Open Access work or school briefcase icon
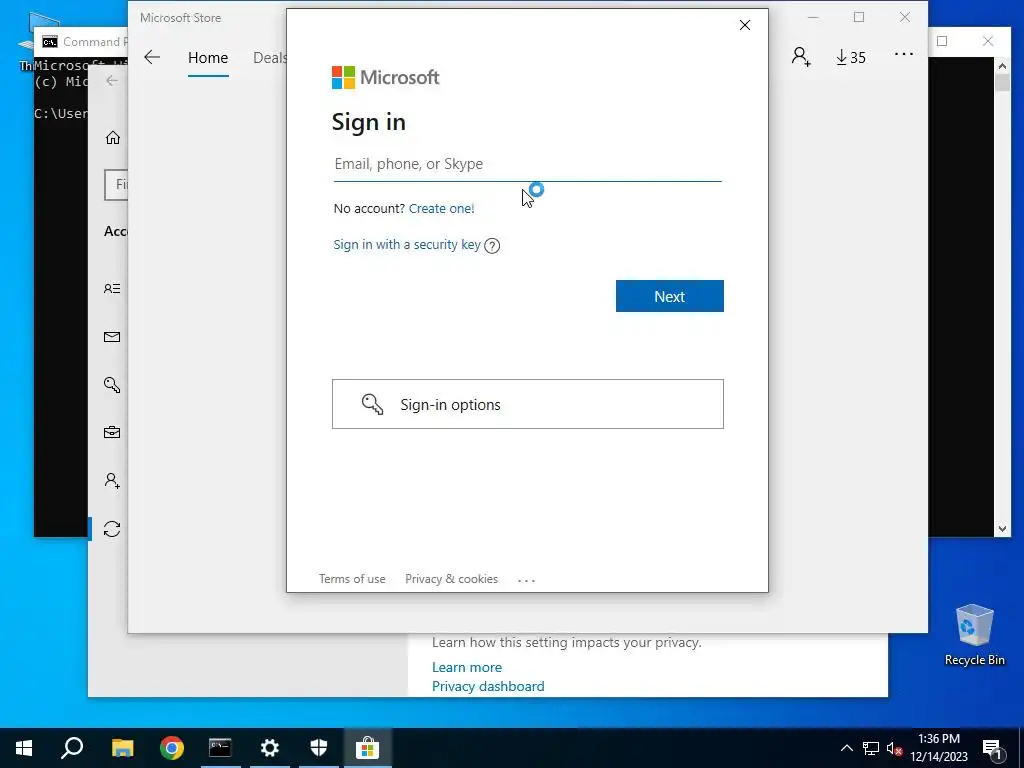Image resolution: width=1024 pixels, height=768 pixels. (112, 432)
